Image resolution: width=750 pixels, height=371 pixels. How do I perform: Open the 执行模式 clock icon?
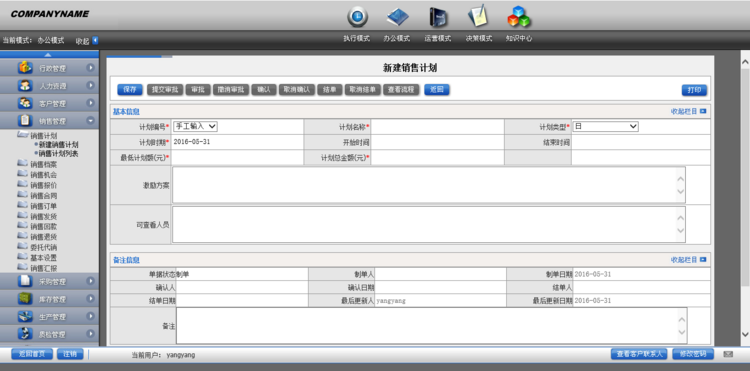[357, 17]
